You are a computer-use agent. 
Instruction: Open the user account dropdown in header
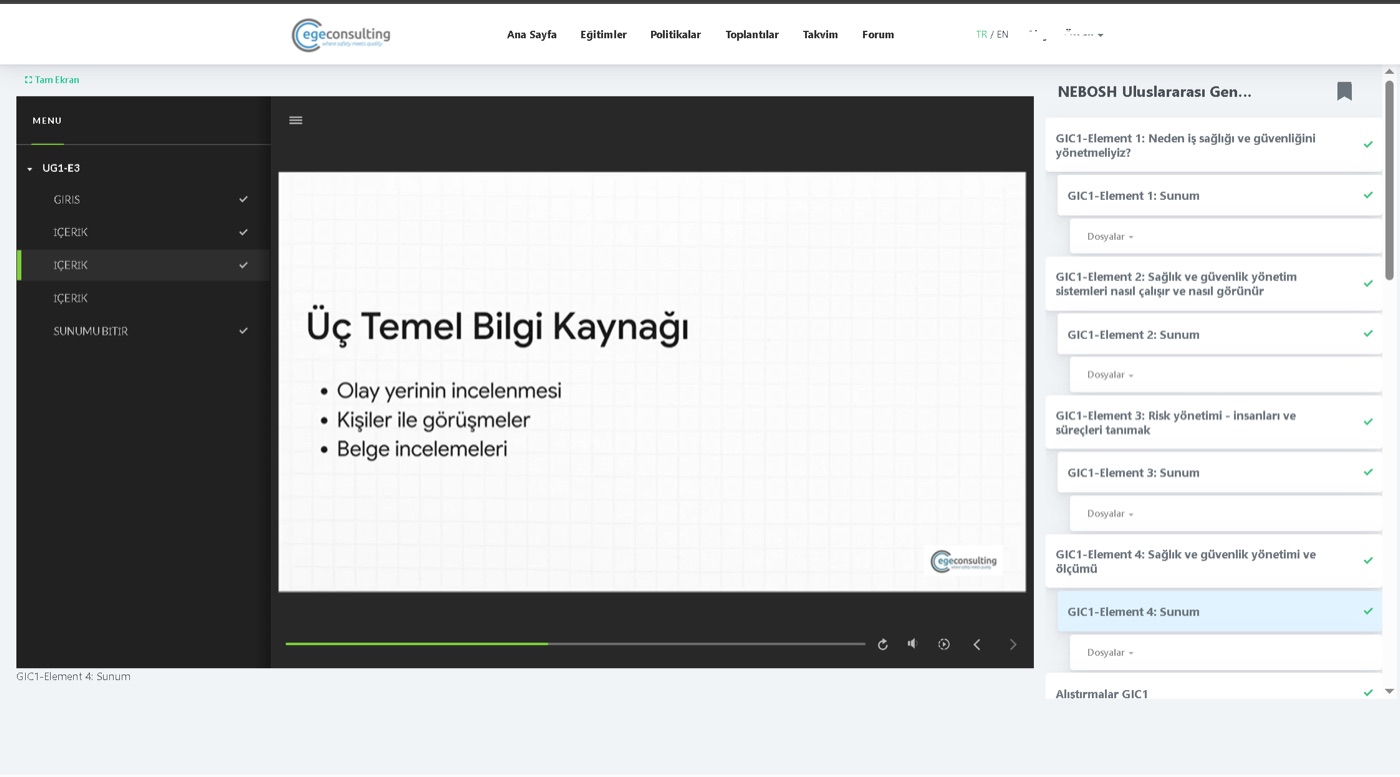[1066, 35]
